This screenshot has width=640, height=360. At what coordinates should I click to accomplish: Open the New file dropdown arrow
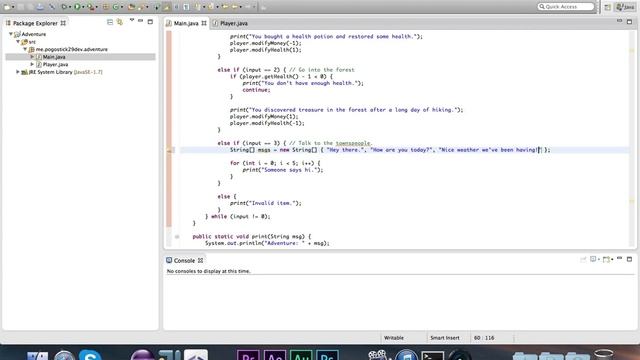(13, 7)
